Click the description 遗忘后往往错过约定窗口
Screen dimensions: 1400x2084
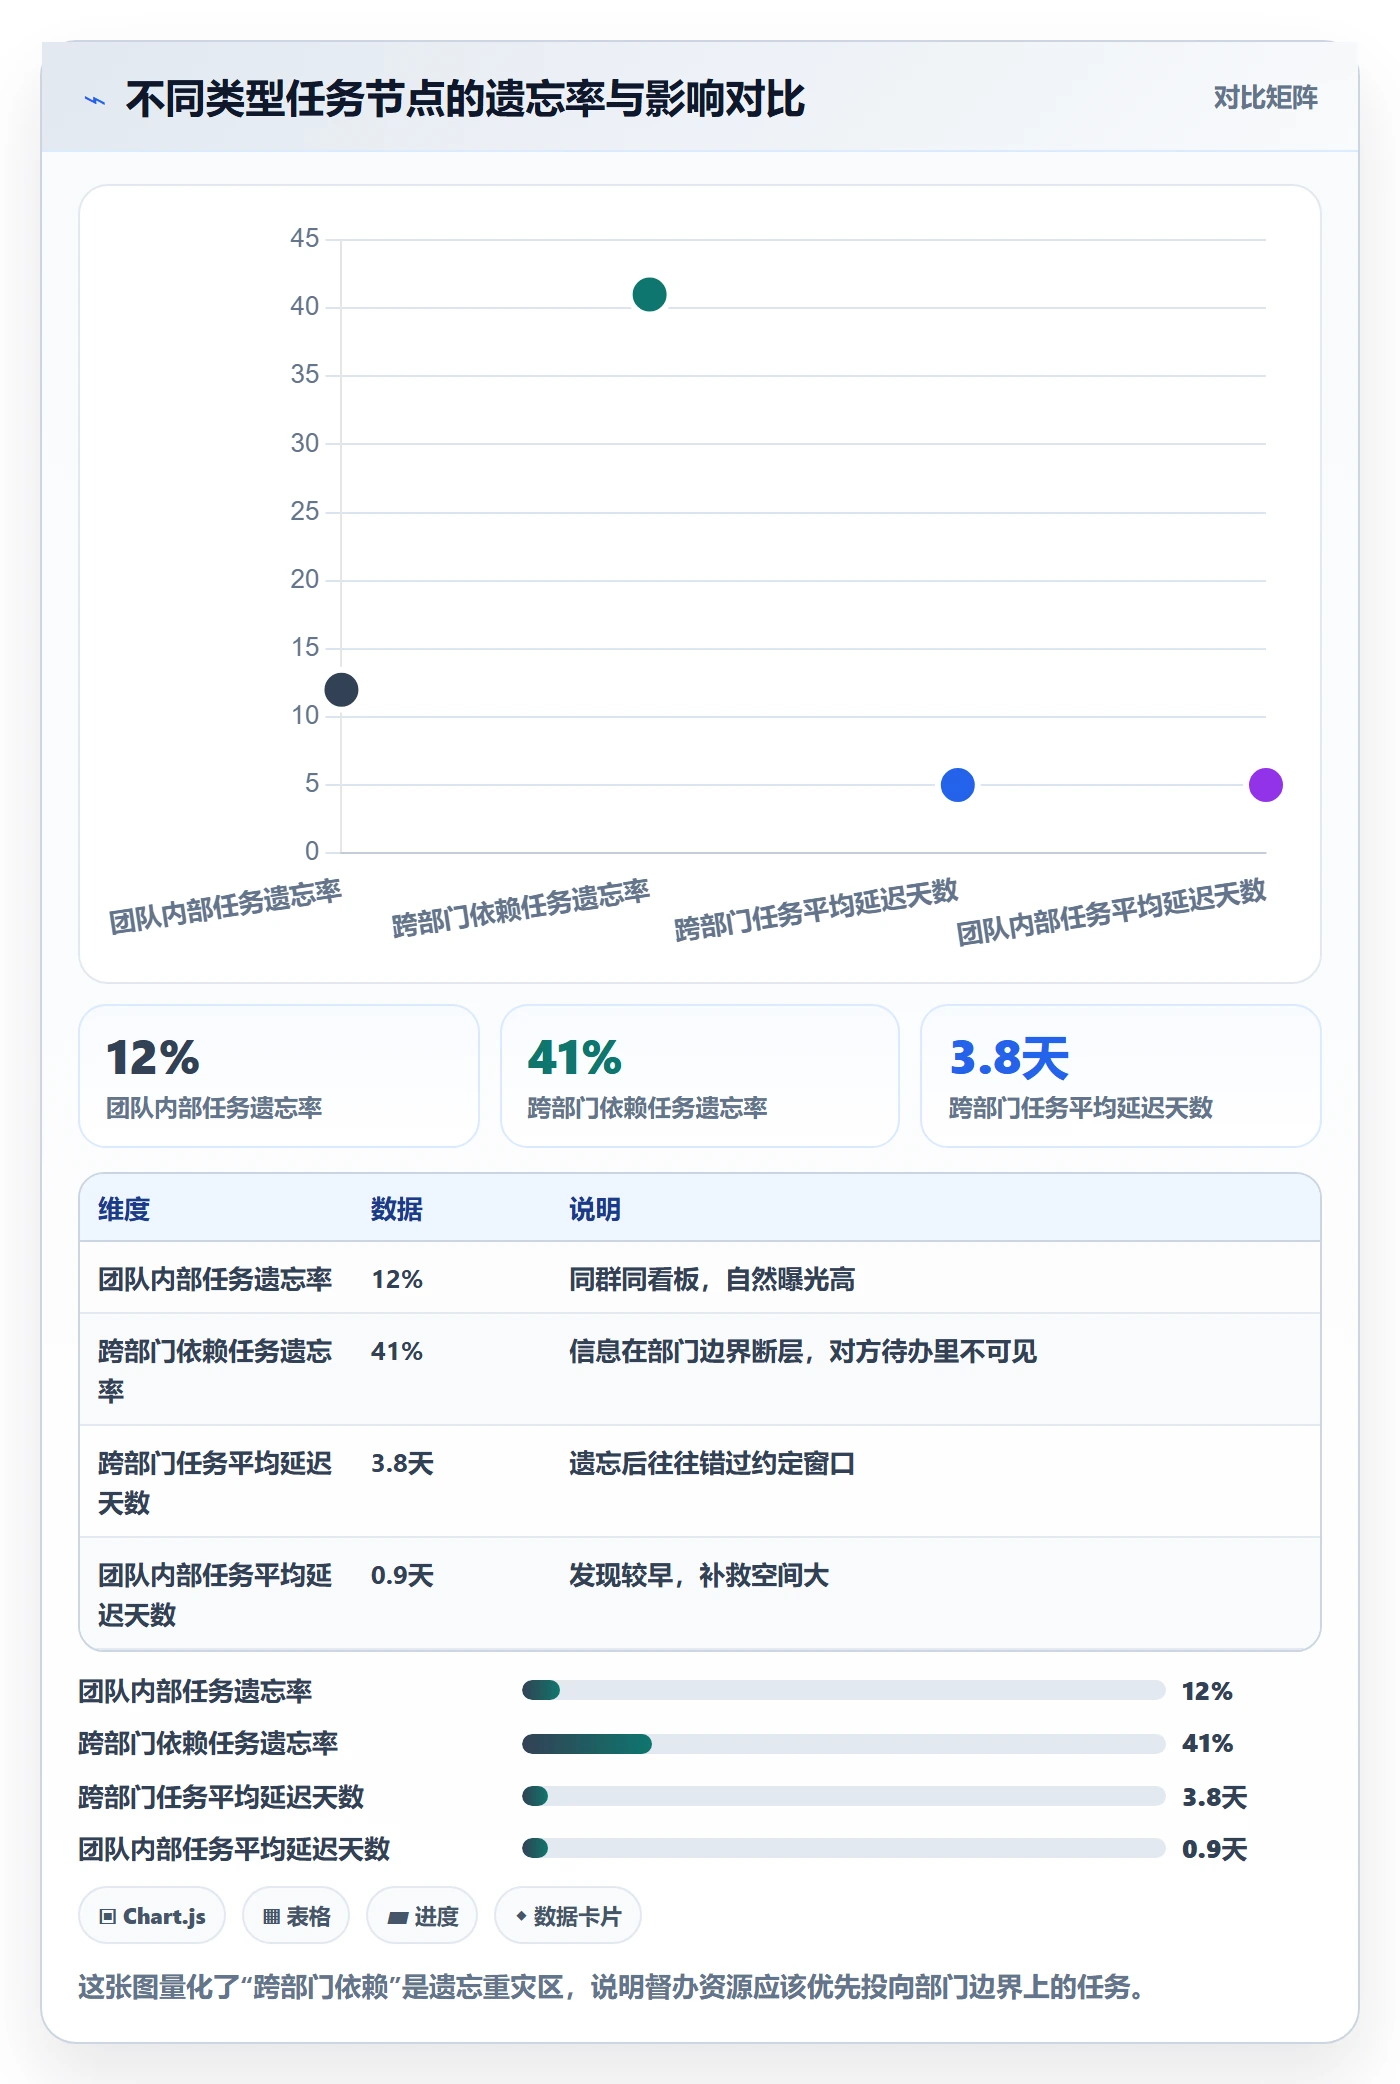click(x=712, y=1463)
